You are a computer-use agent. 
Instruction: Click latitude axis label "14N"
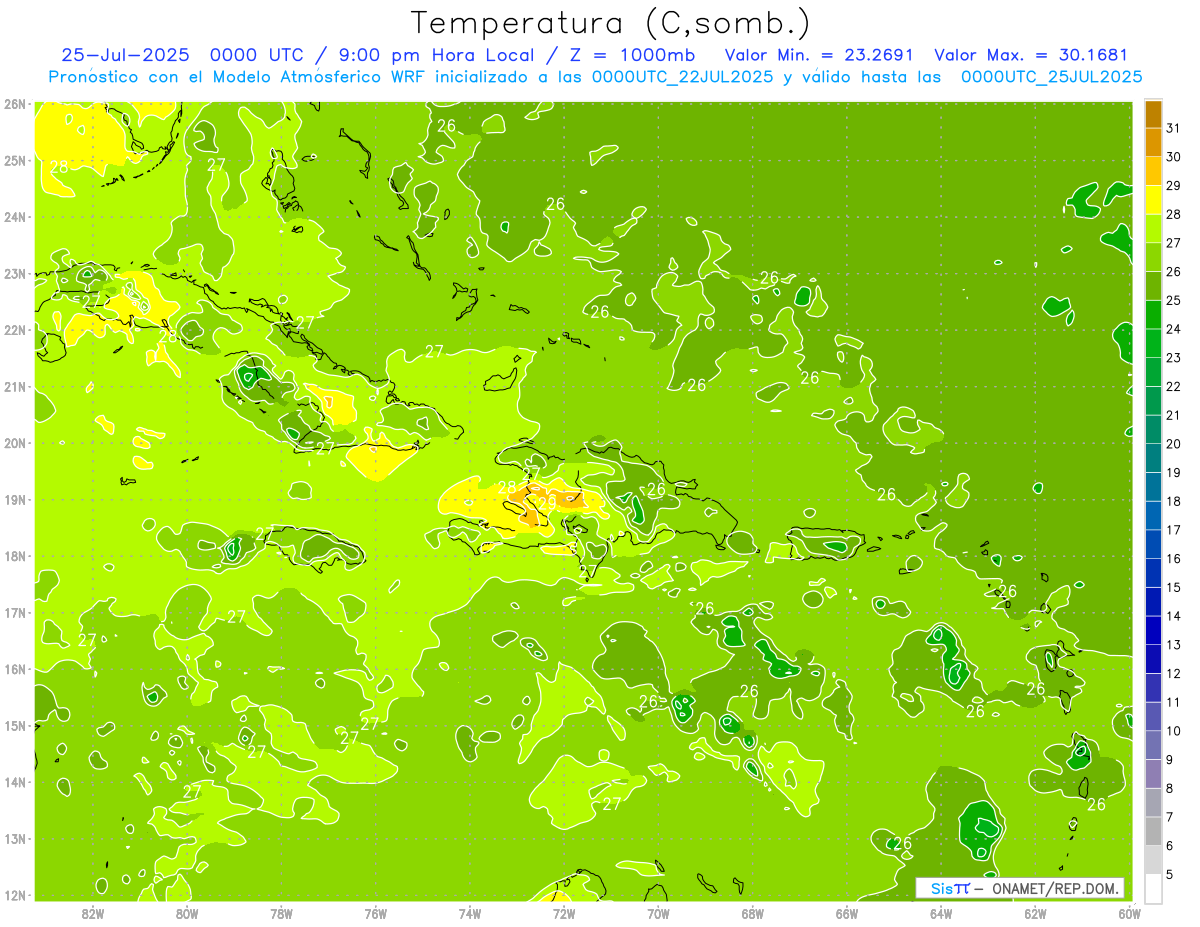(15, 782)
